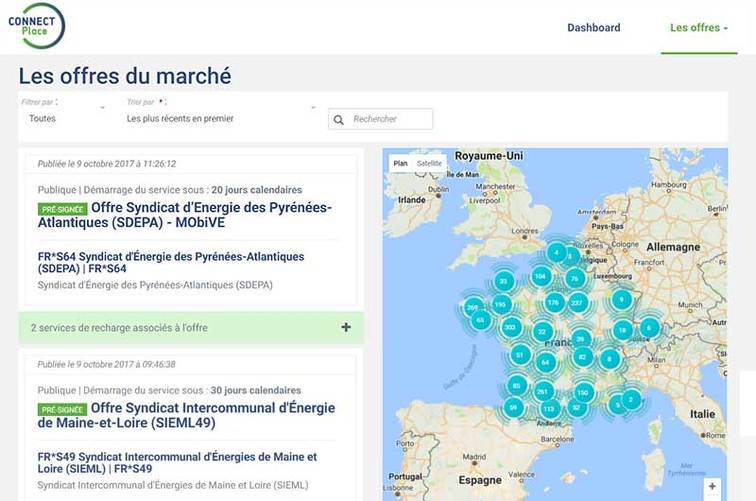Open the SDEPA MObiVE offer title

185,215
